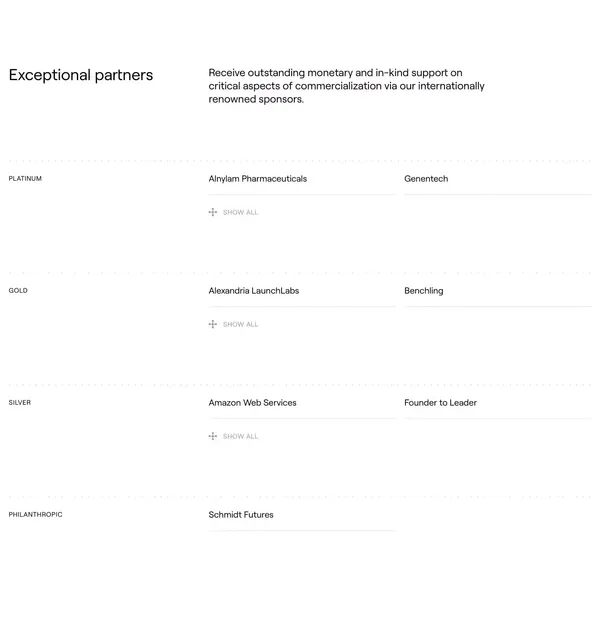Click the plus icon beside Platinum's Show All
The image size is (600, 621).
[x=213, y=212]
